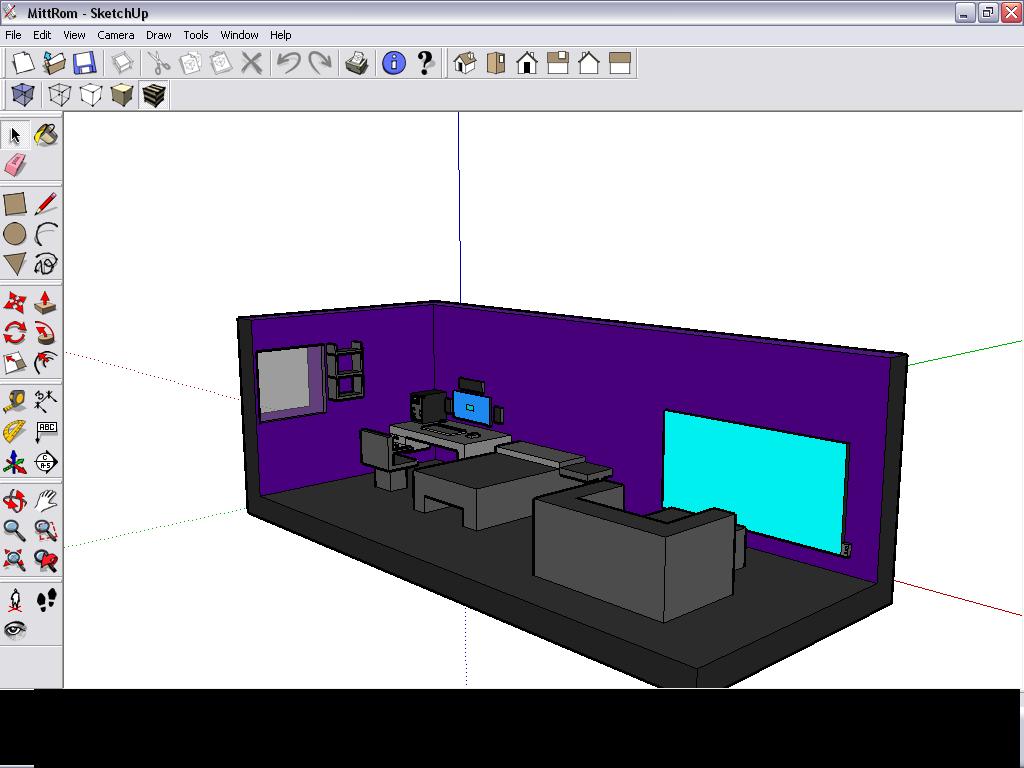Open Model Info blue icon
This screenshot has height=768, width=1024.
point(394,63)
